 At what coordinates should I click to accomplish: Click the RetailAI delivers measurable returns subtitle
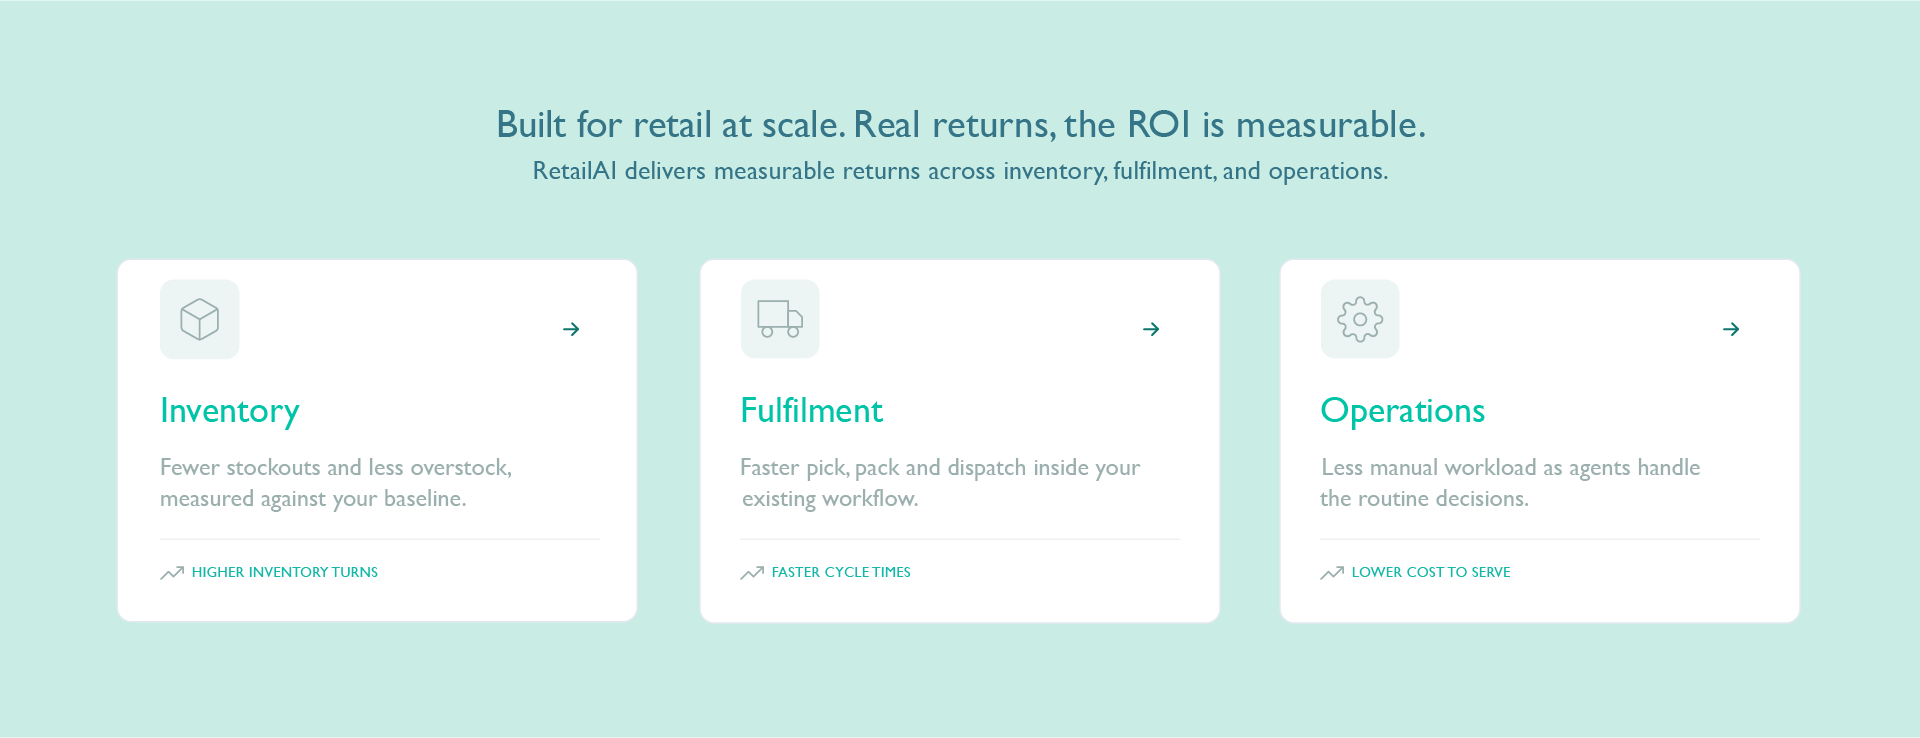[x=960, y=171]
